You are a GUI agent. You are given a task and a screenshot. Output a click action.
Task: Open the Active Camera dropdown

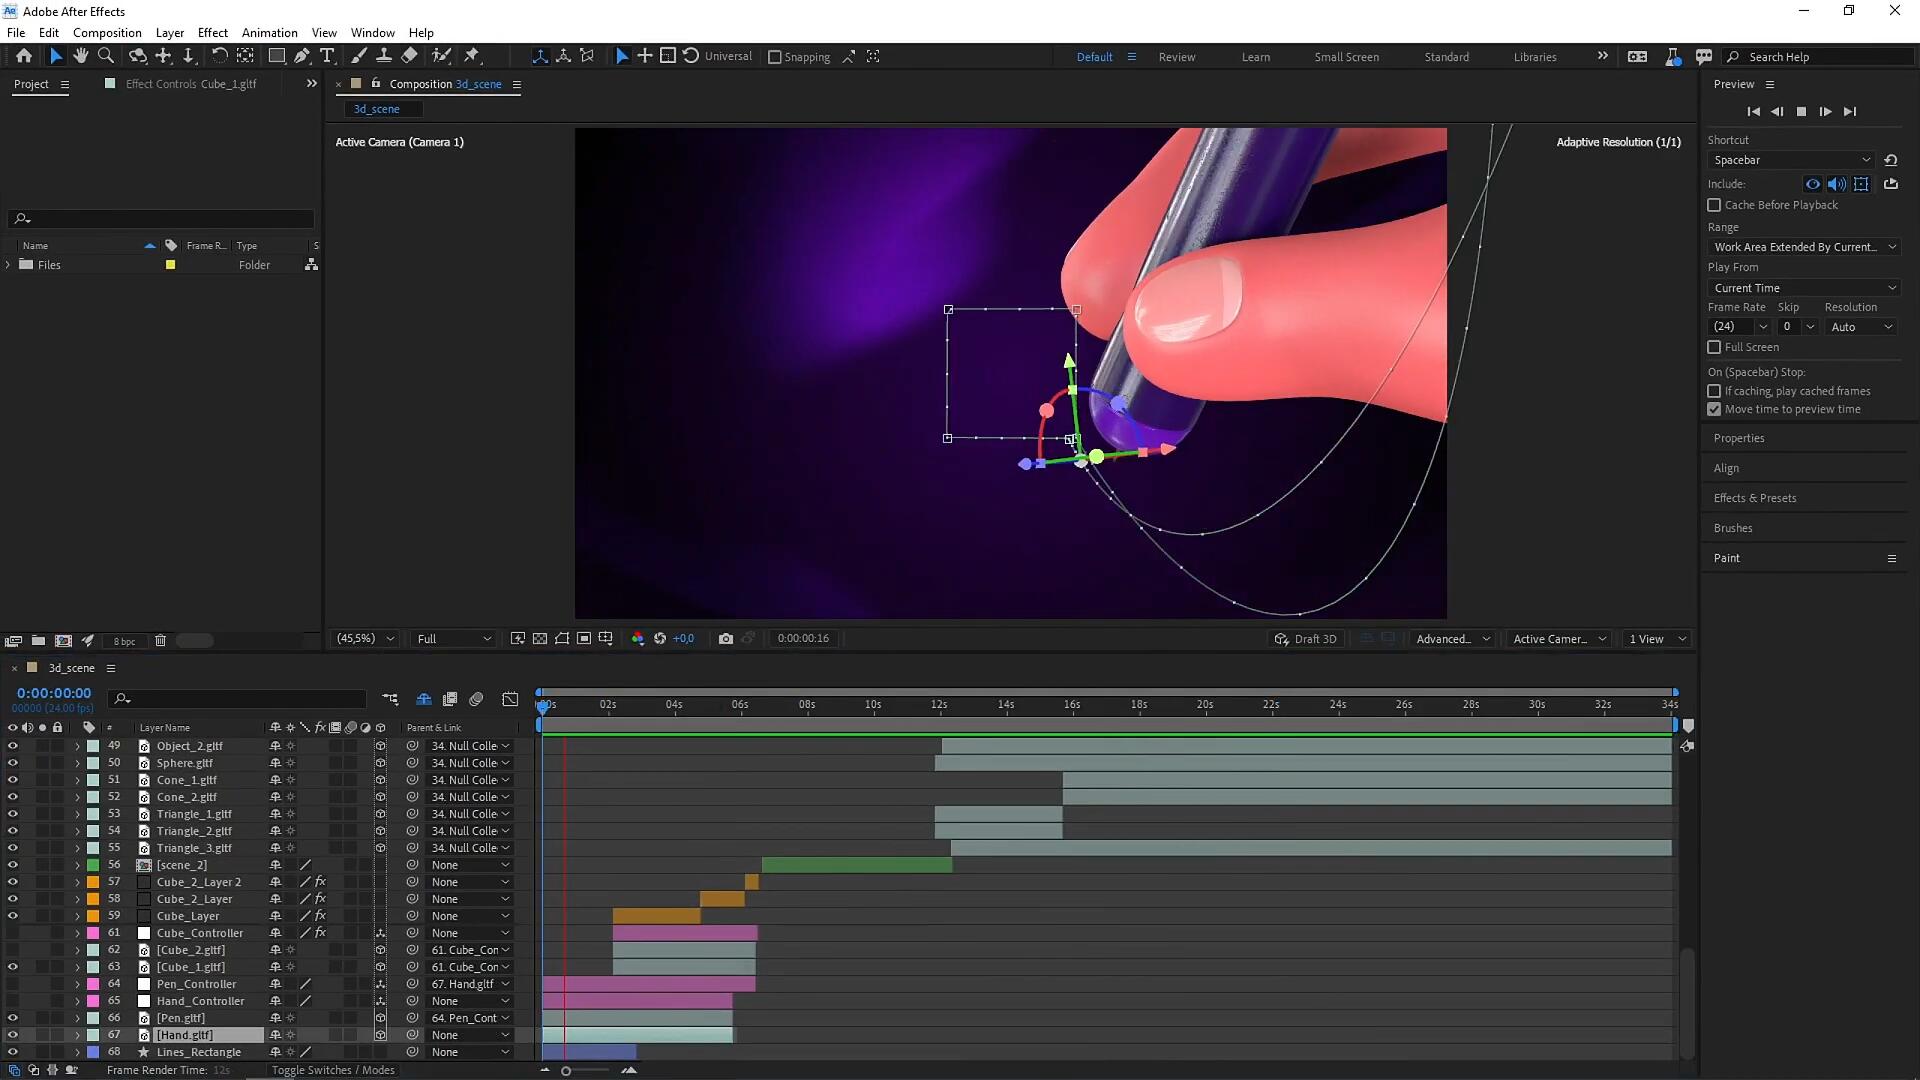[1557, 640]
